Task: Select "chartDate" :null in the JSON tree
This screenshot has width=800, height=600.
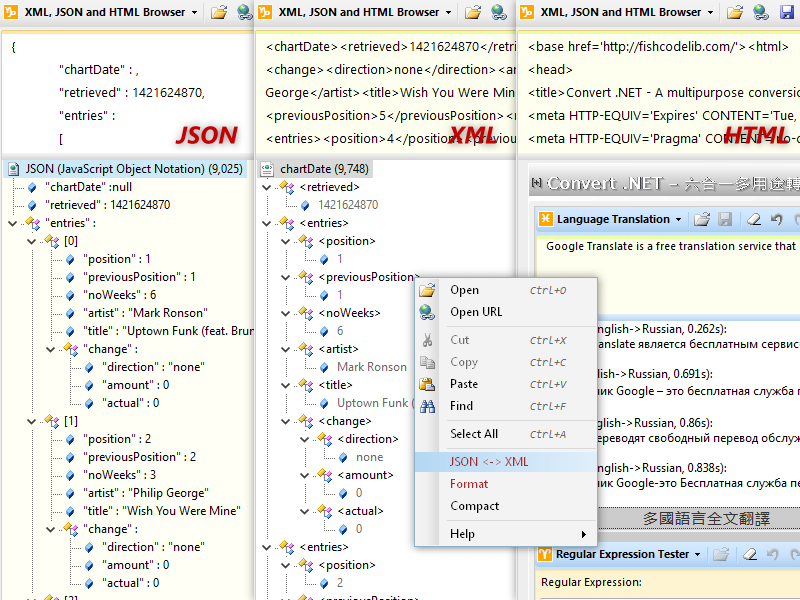Action: coord(89,187)
